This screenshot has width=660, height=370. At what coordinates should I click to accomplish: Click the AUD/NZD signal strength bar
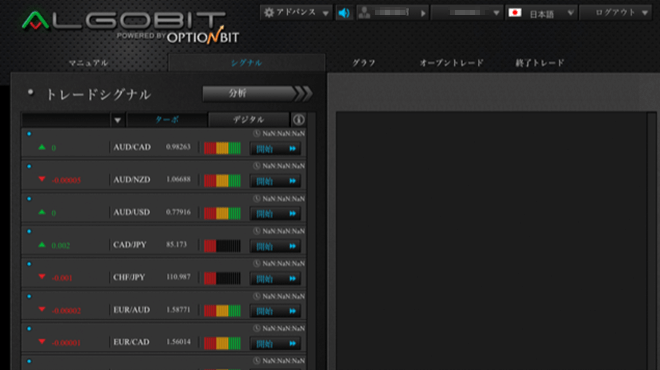pyautogui.click(x=222, y=181)
